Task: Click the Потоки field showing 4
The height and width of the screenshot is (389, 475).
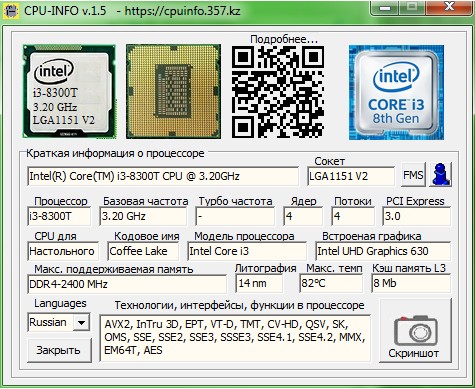Action: pos(353,216)
